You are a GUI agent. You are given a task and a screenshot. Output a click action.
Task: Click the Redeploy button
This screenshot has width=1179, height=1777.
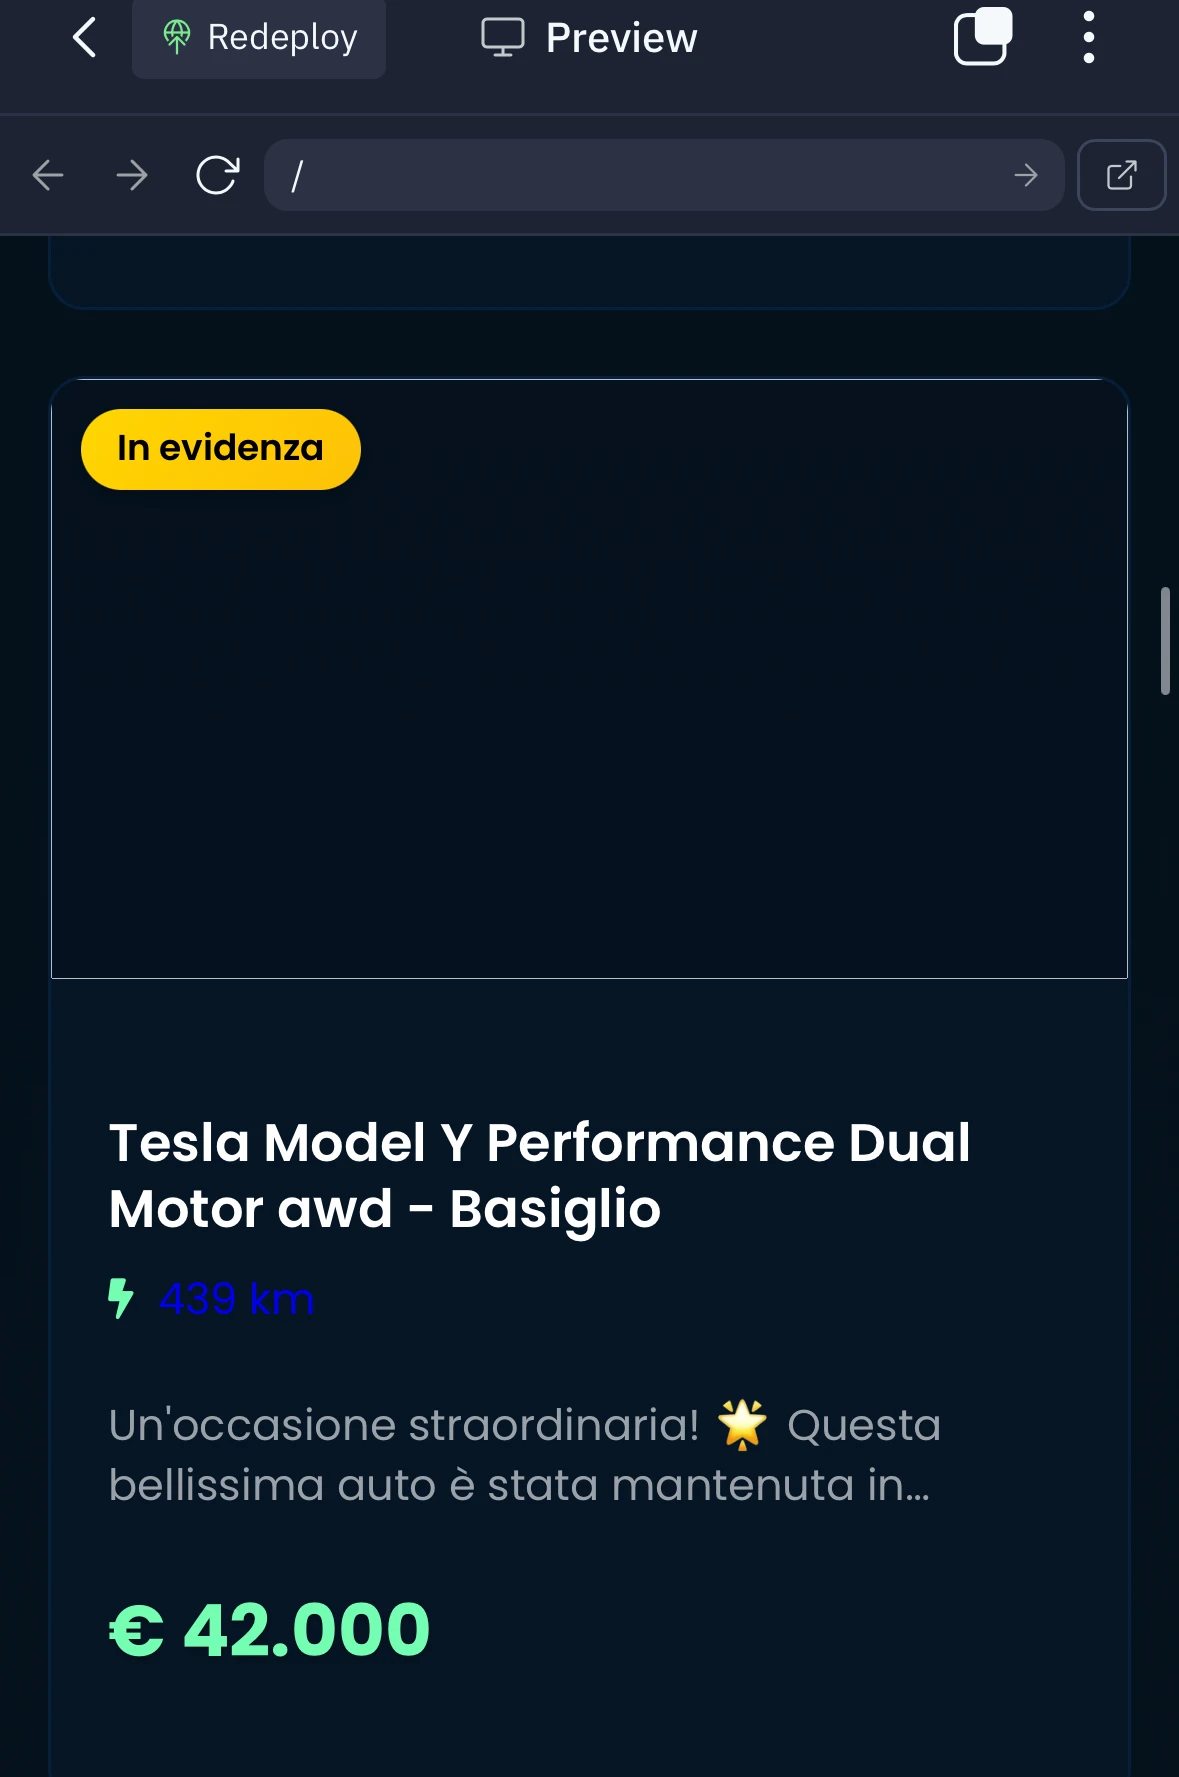pos(259,38)
